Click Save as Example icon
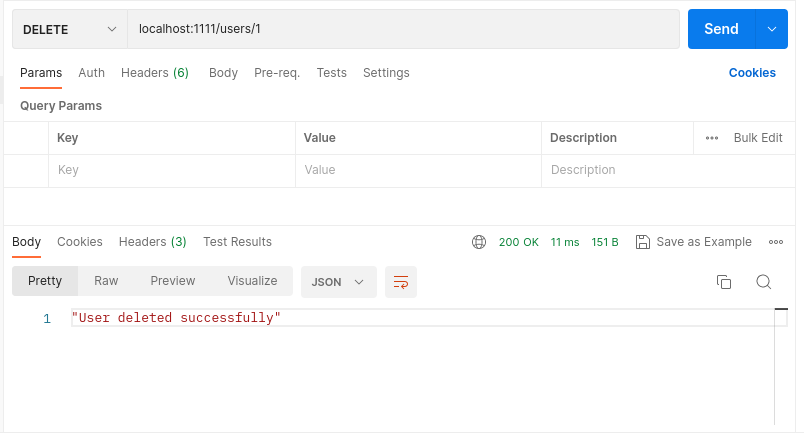804x436 pixels. [x=643, y=242]
